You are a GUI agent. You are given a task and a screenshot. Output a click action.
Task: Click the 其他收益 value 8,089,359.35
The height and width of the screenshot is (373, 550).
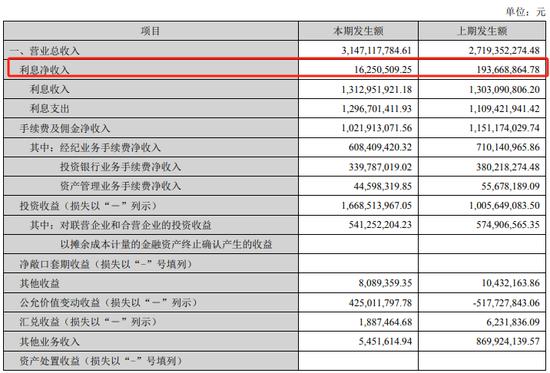(x=385, y=283)
